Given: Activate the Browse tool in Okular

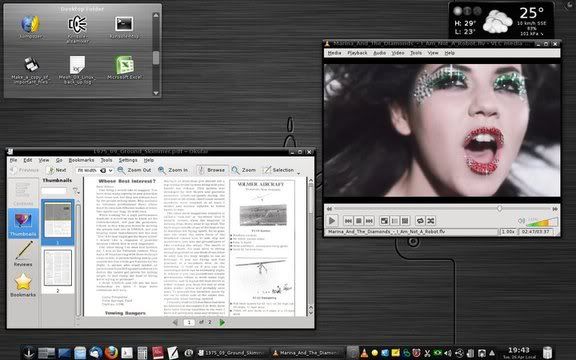Looking at the screenshot, I should point(212,170).
